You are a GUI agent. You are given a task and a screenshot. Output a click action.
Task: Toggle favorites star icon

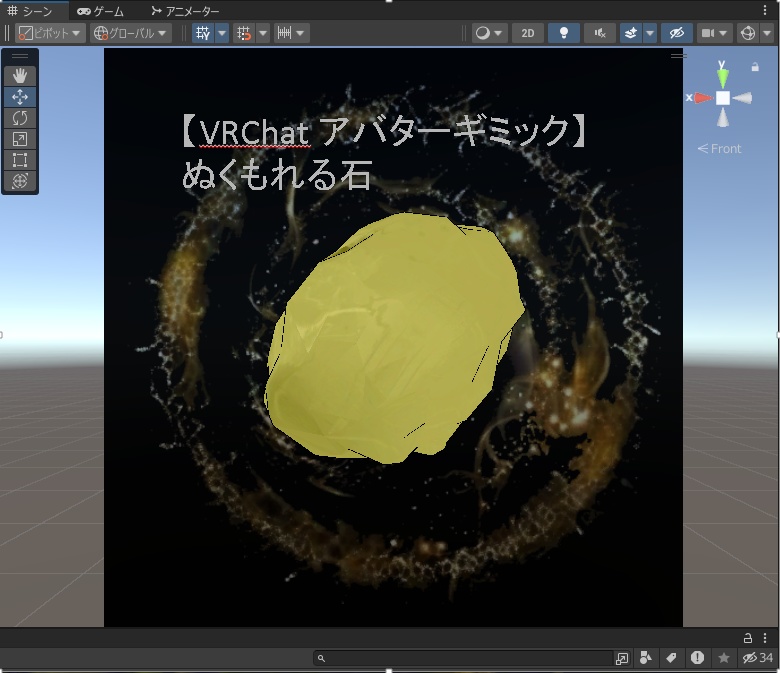724,658
